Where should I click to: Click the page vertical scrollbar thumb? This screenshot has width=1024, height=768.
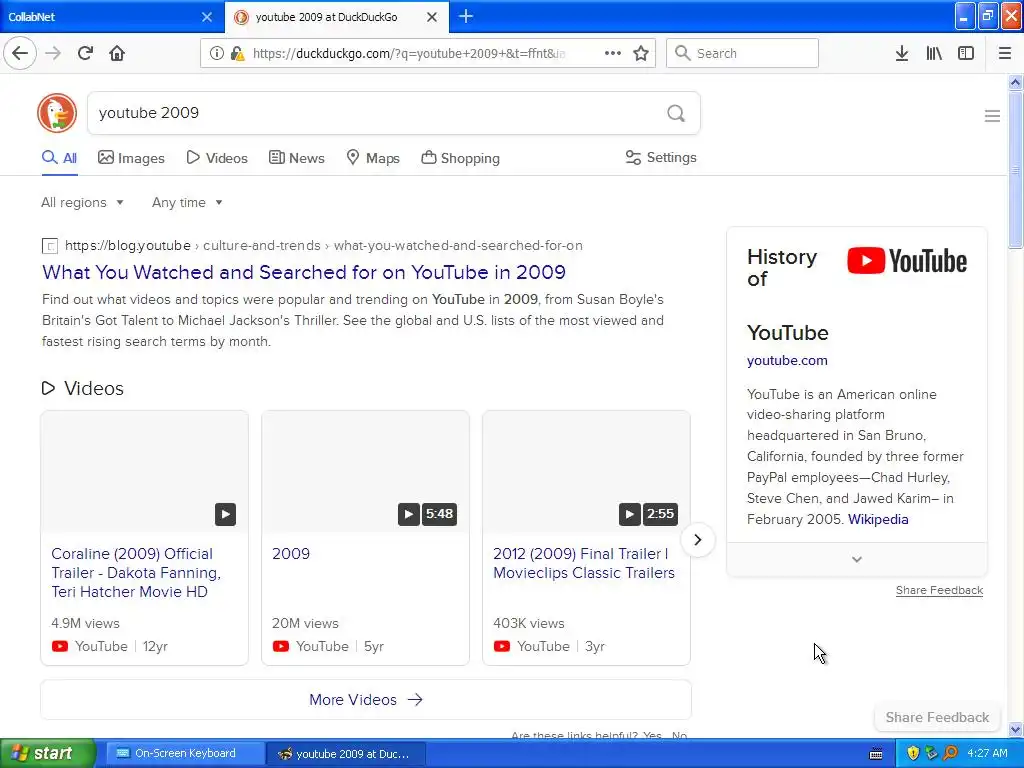1015,170
